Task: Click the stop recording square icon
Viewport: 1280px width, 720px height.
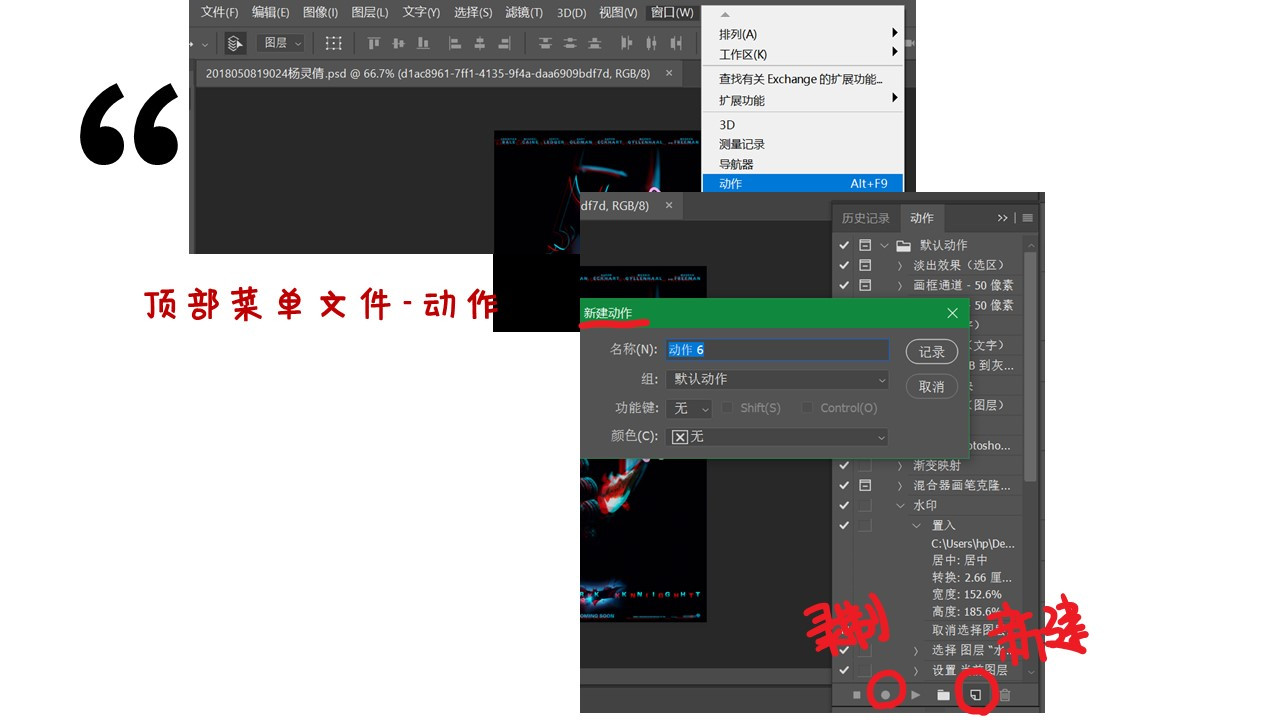Action: (x=857, y=695)
